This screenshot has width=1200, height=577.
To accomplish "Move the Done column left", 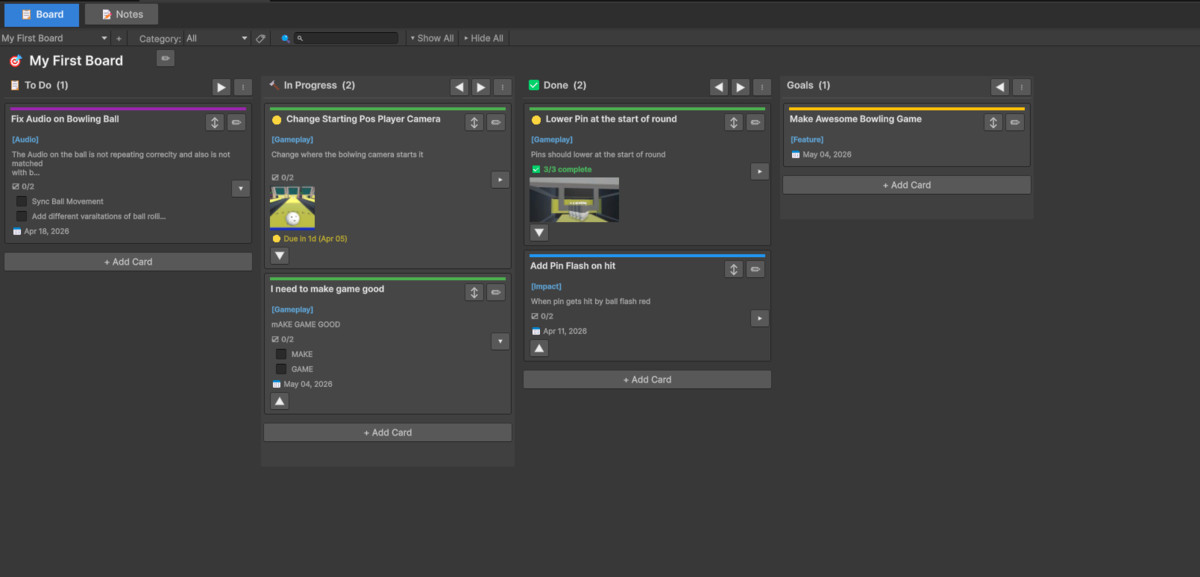I will click(719, 87).
